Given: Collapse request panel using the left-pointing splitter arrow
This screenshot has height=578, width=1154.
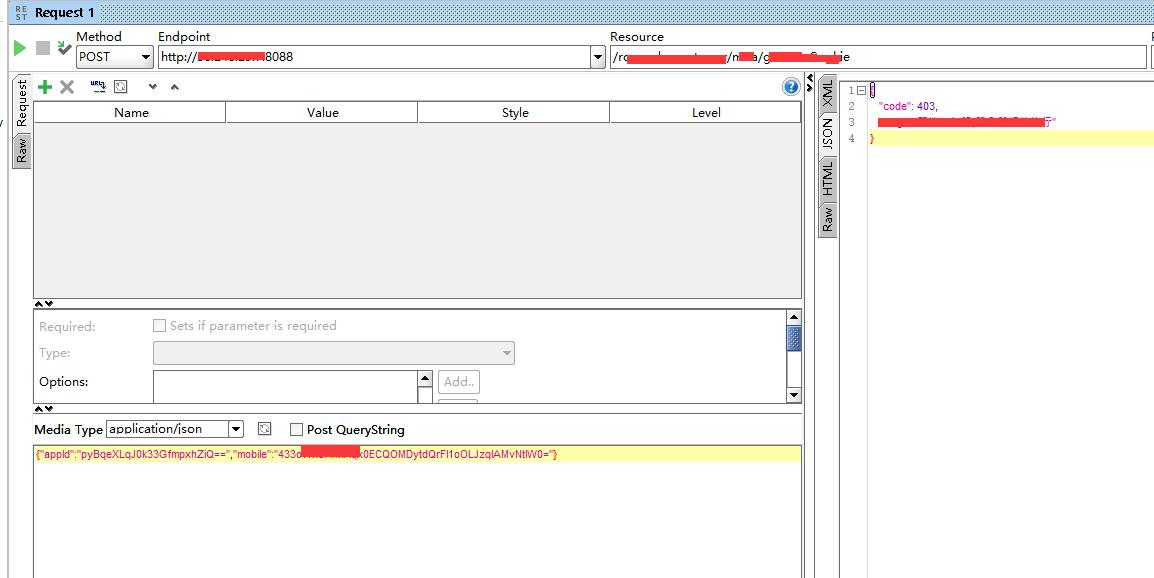Looking at the screenshot, I should (x=810, y=79).
